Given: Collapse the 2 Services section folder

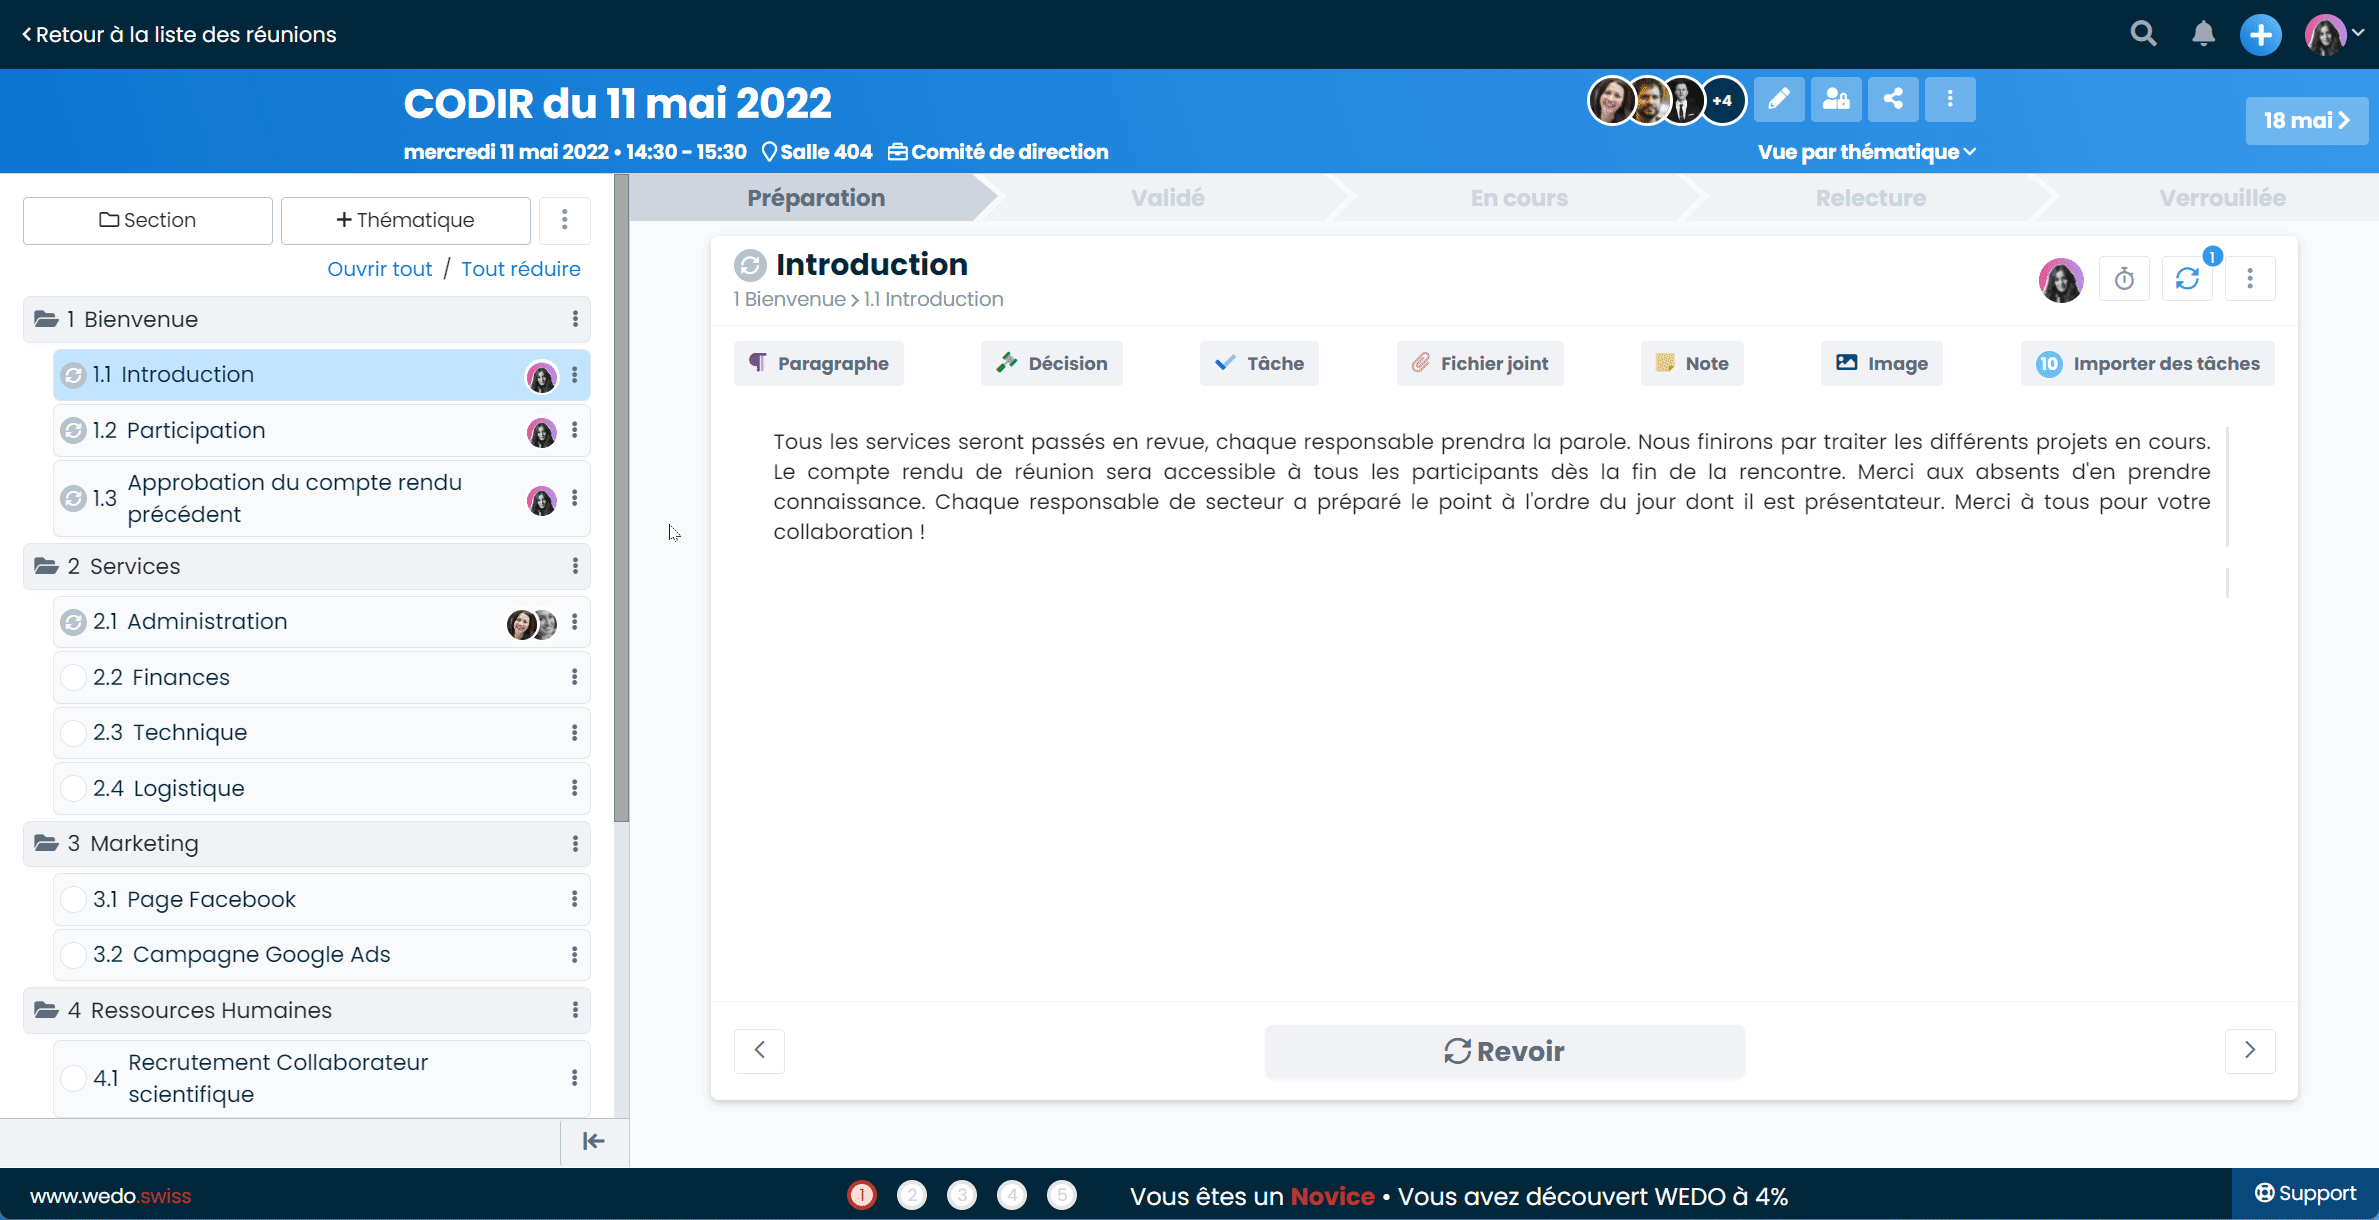Looking at the screenshot, I should (46, 566).
